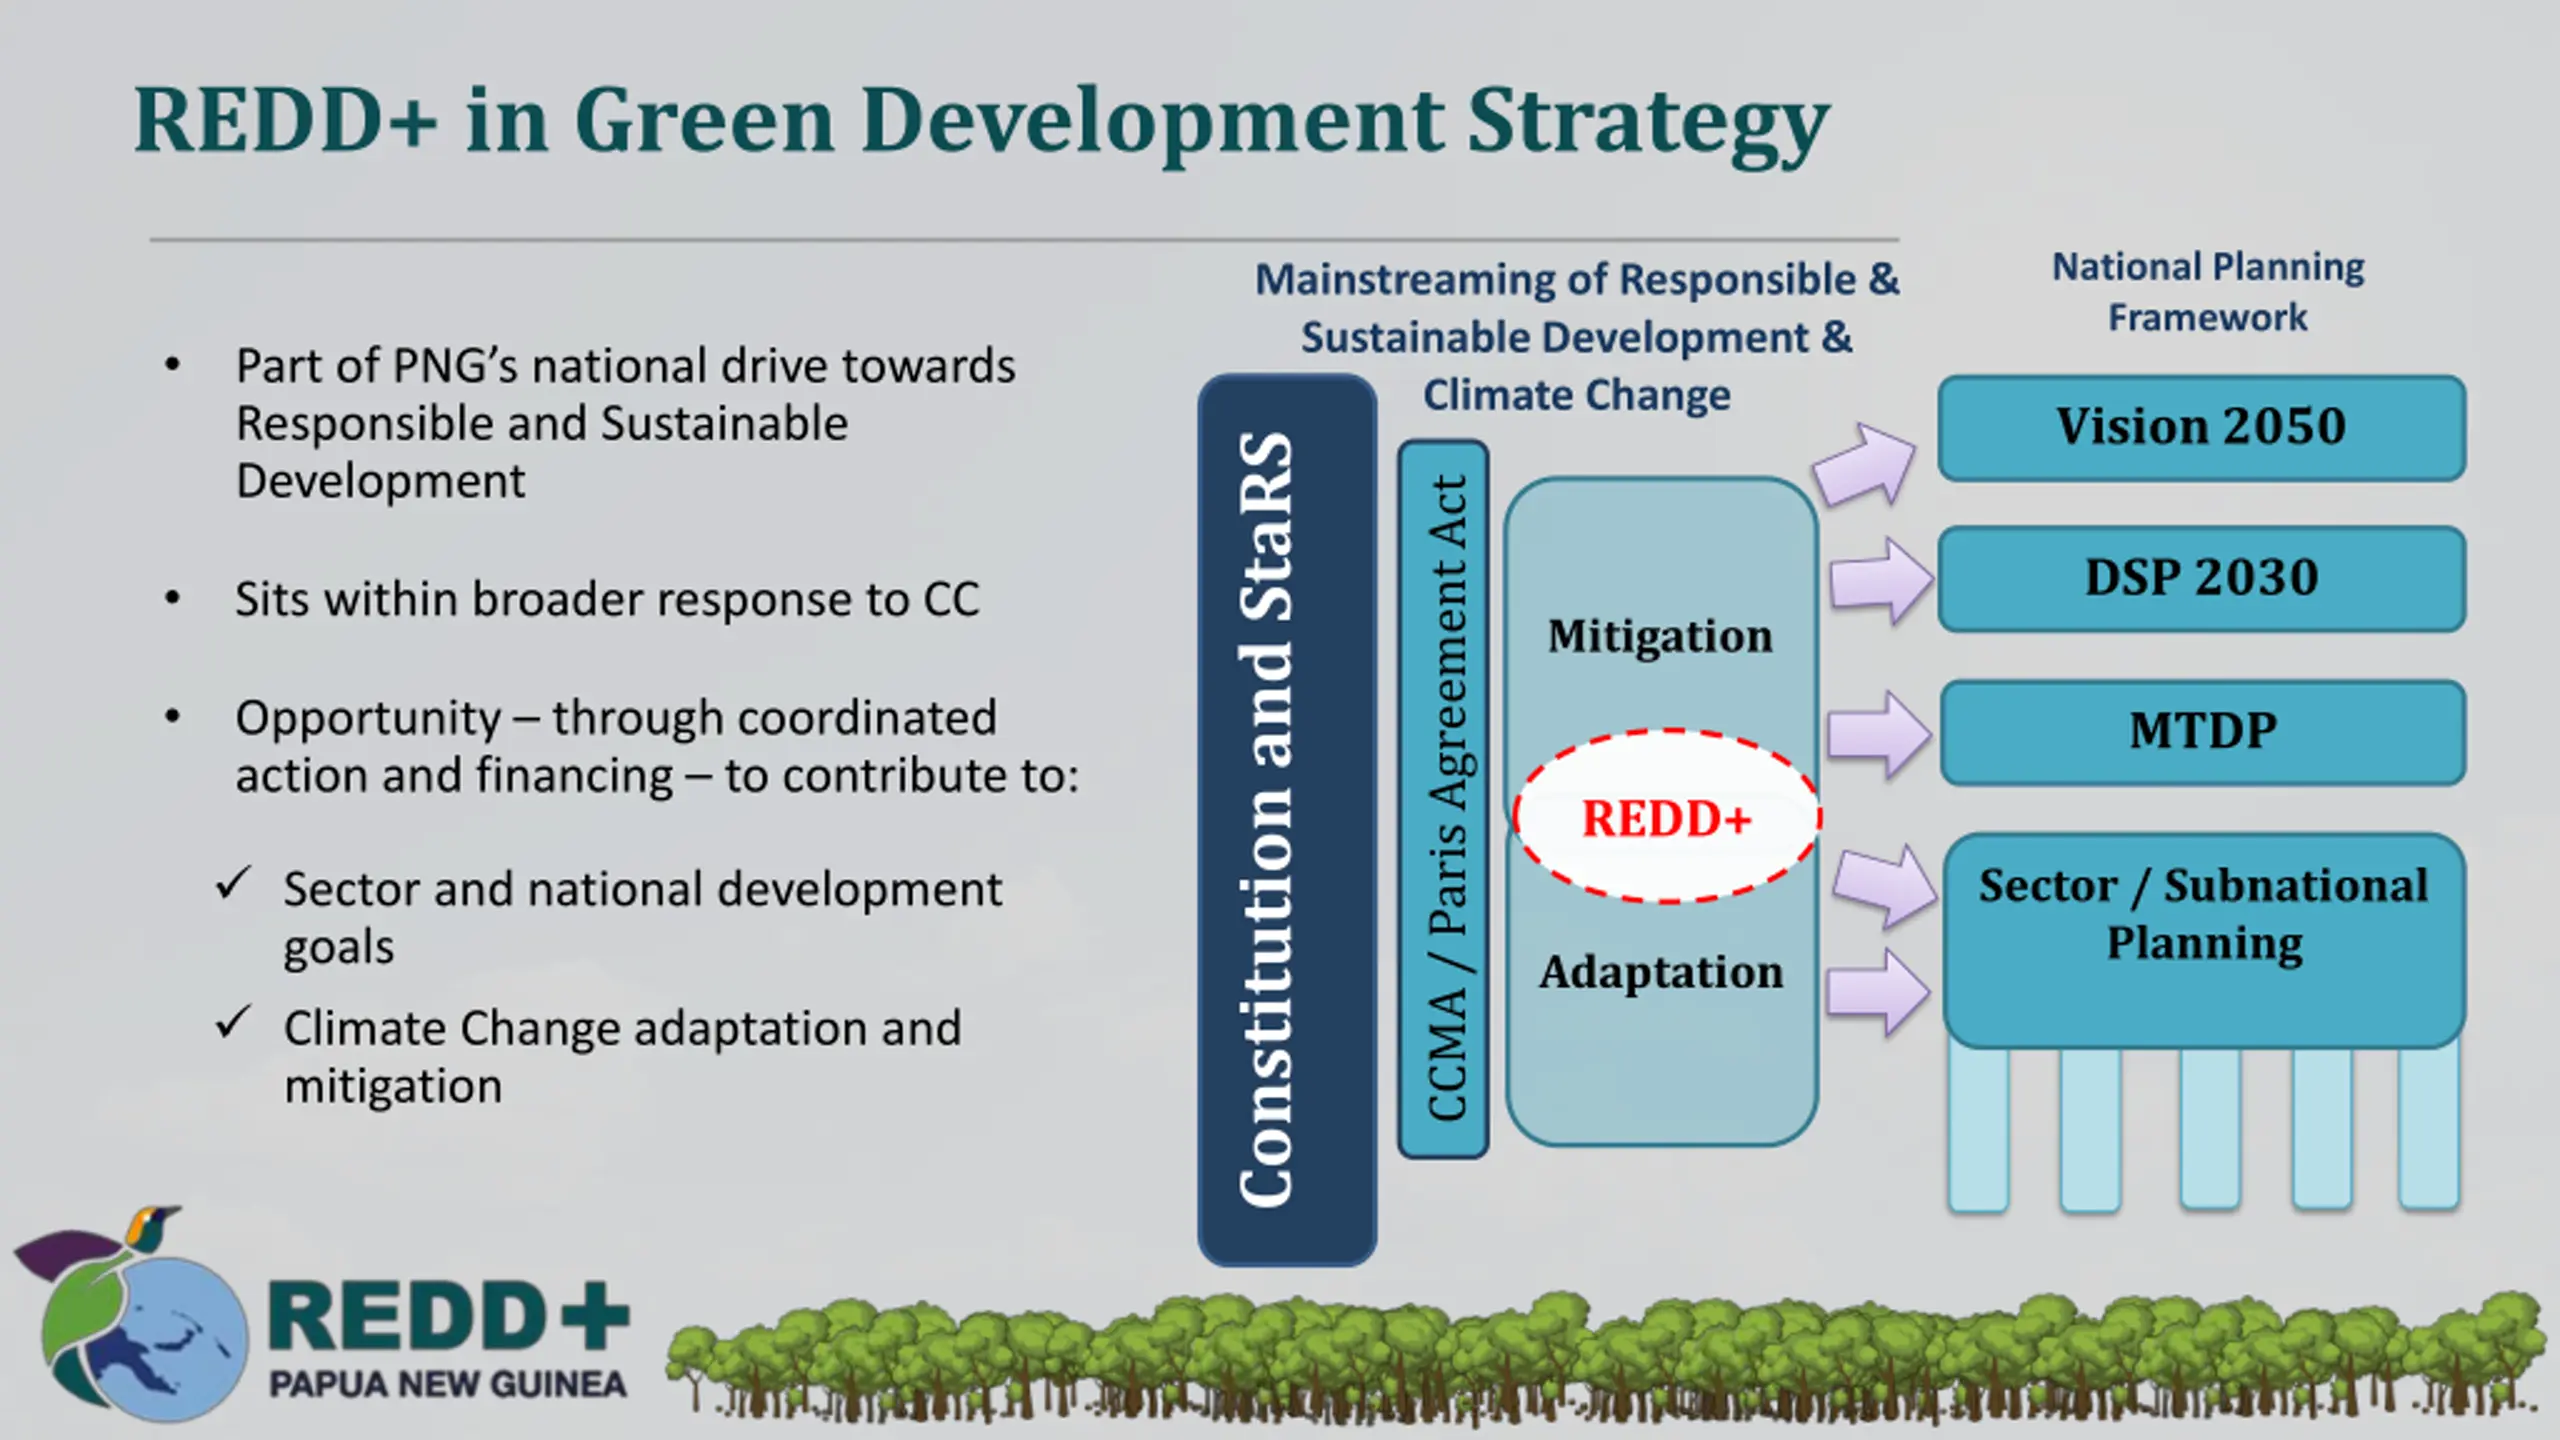Click the Mitigation label
The image size is (2560, 1440).
1660,636
